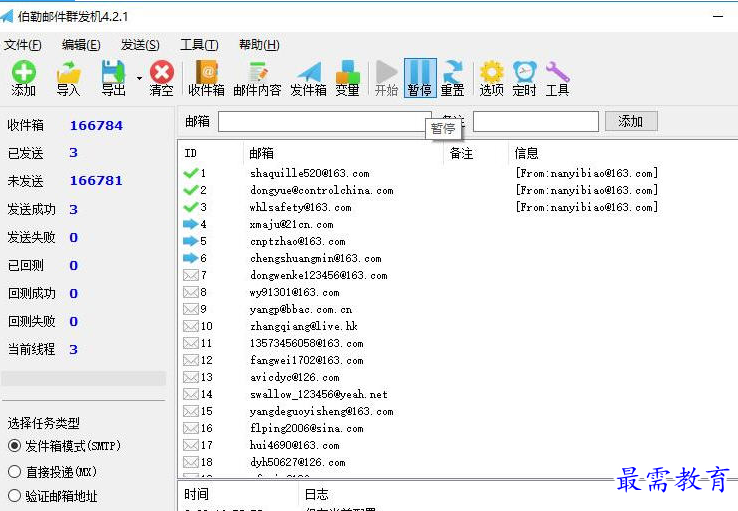Image resolution: width=738 pixels, height=511 pixels.
Task: Click the red 清空 clear icon
Action: (161, 78)
